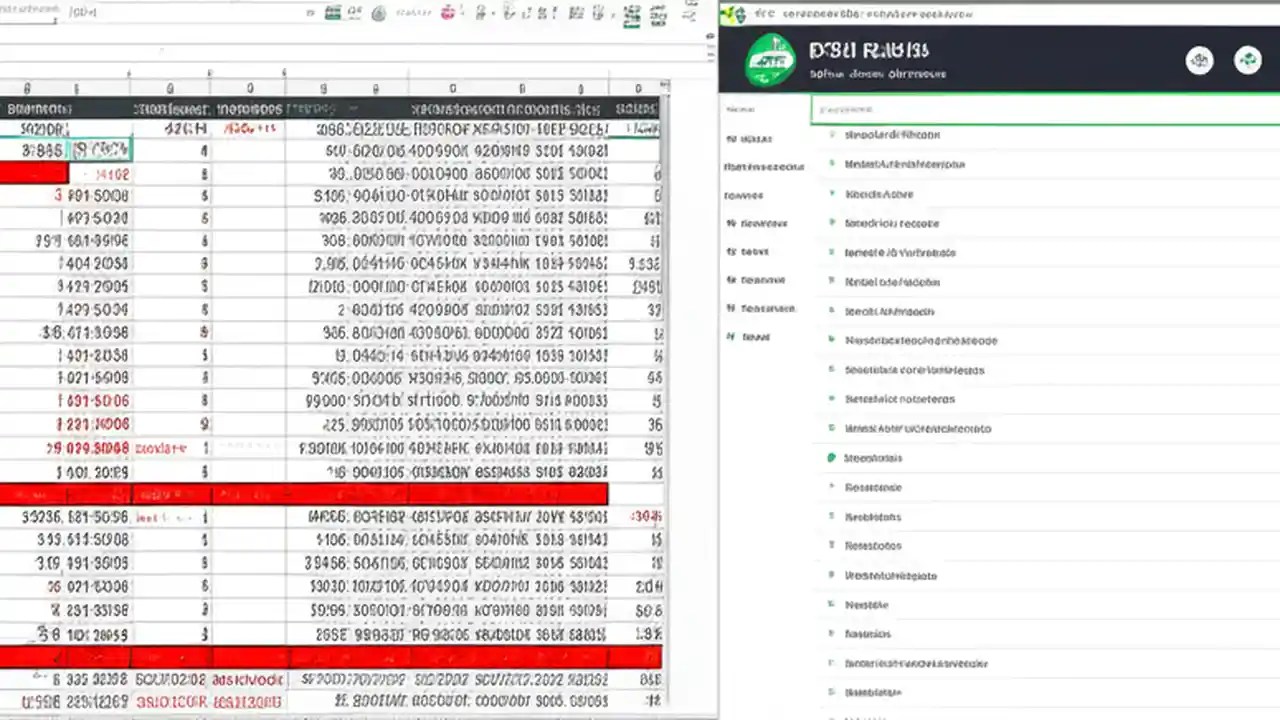
Task: Click the circular settings icon in the dark header
Action: point(1200,60)
